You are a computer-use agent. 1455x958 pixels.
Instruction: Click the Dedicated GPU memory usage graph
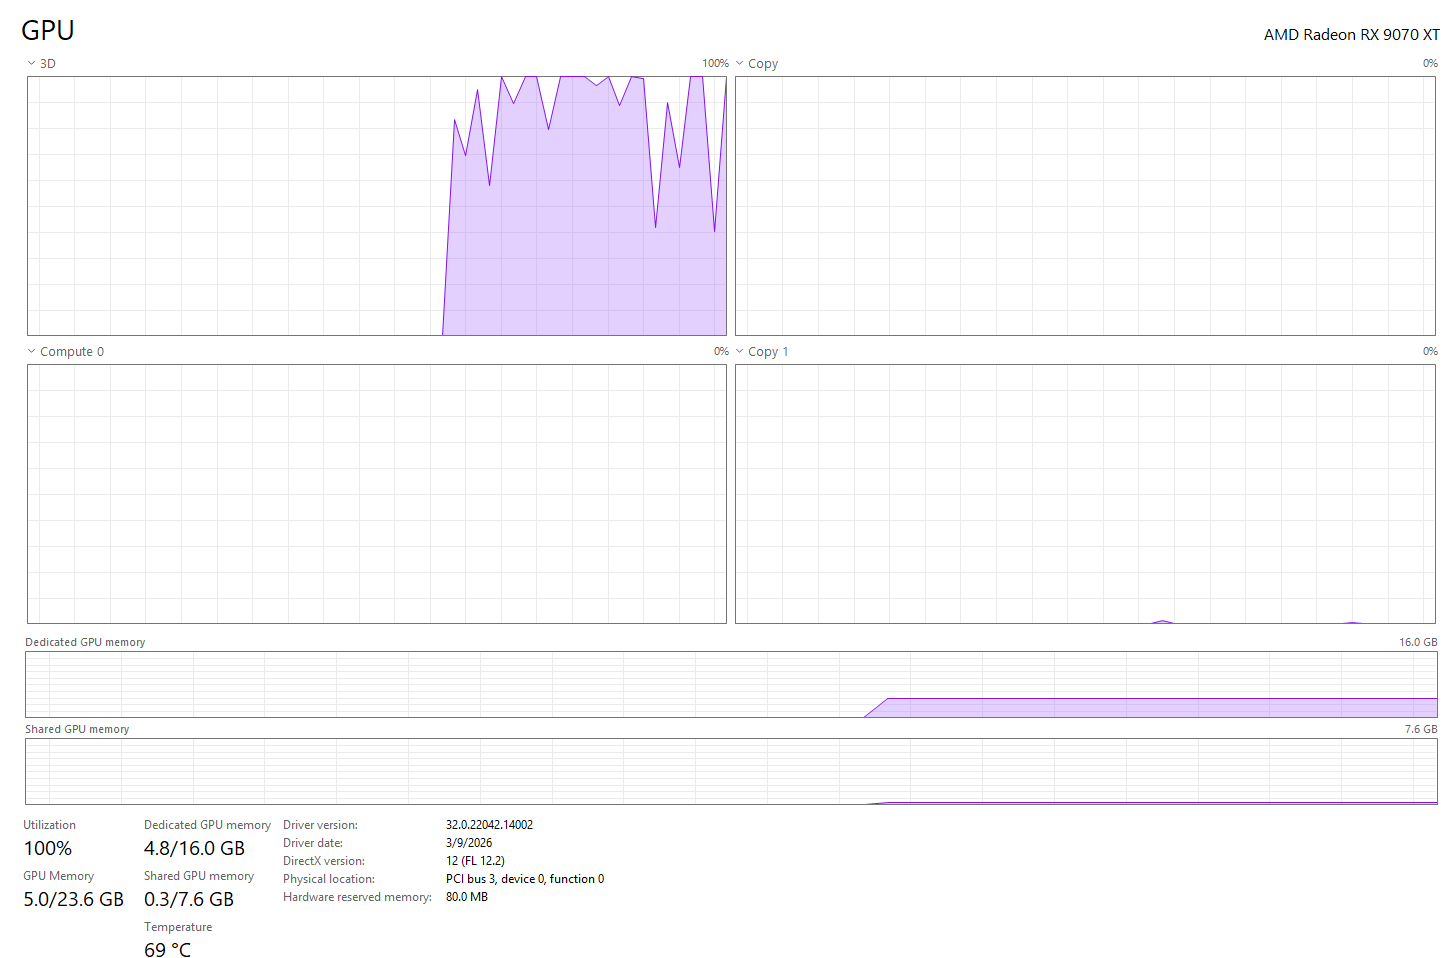[x=731, y=684]
